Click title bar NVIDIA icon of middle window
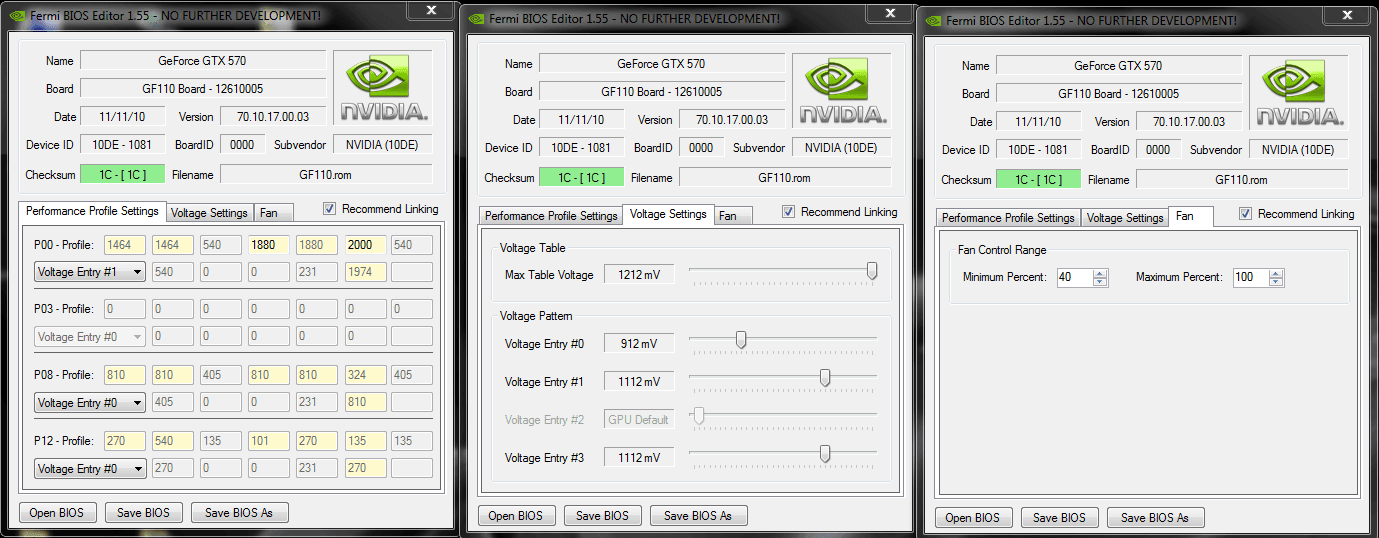Image resolution: width=1379 pixels, height=538 pixels. (476, 18)
